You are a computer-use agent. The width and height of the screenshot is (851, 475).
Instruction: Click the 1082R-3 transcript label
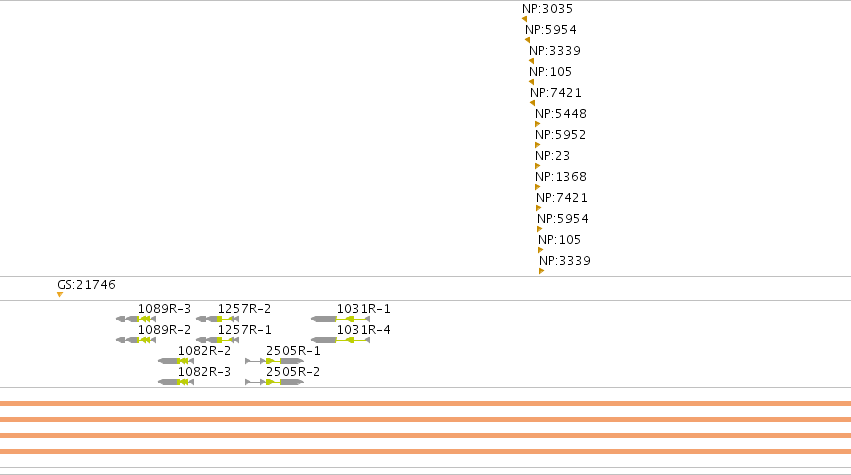205,371
